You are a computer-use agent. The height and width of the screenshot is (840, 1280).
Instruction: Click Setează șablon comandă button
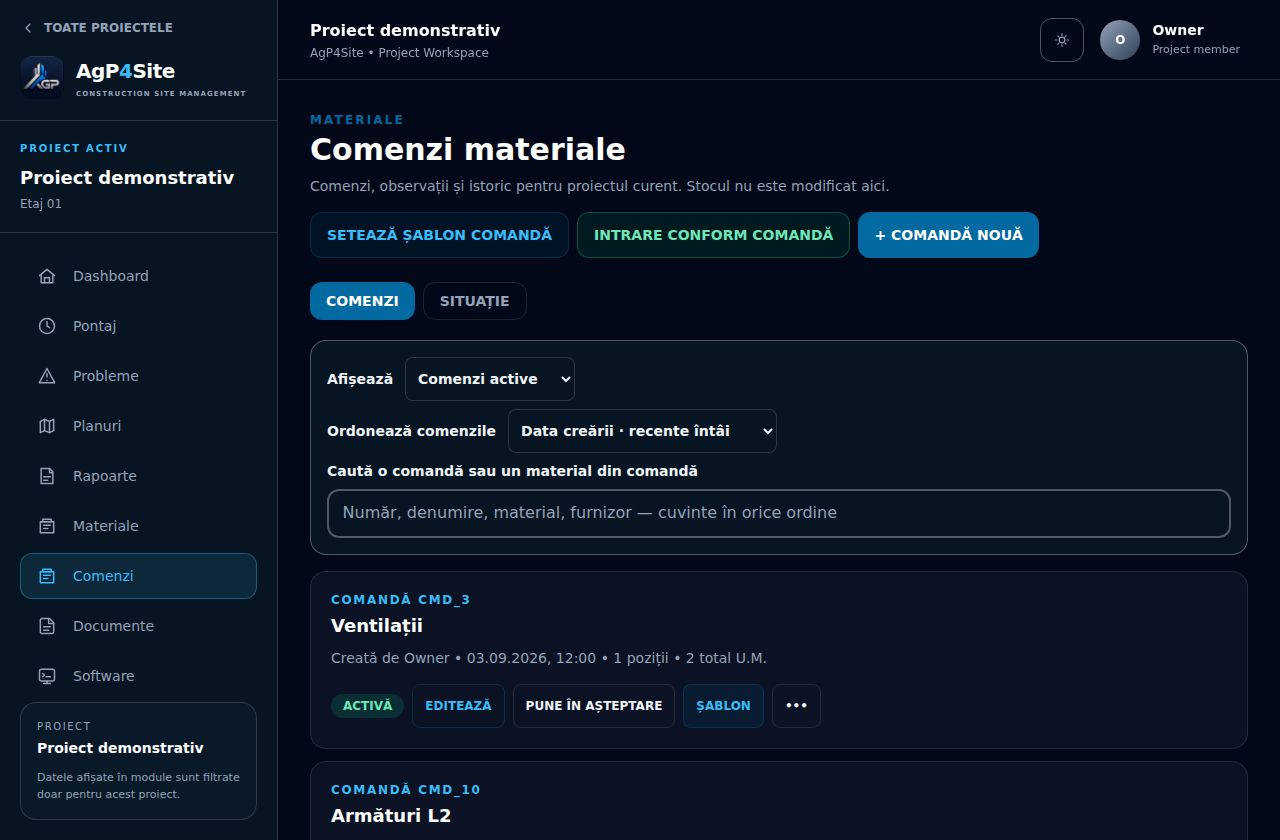[439, 235]
